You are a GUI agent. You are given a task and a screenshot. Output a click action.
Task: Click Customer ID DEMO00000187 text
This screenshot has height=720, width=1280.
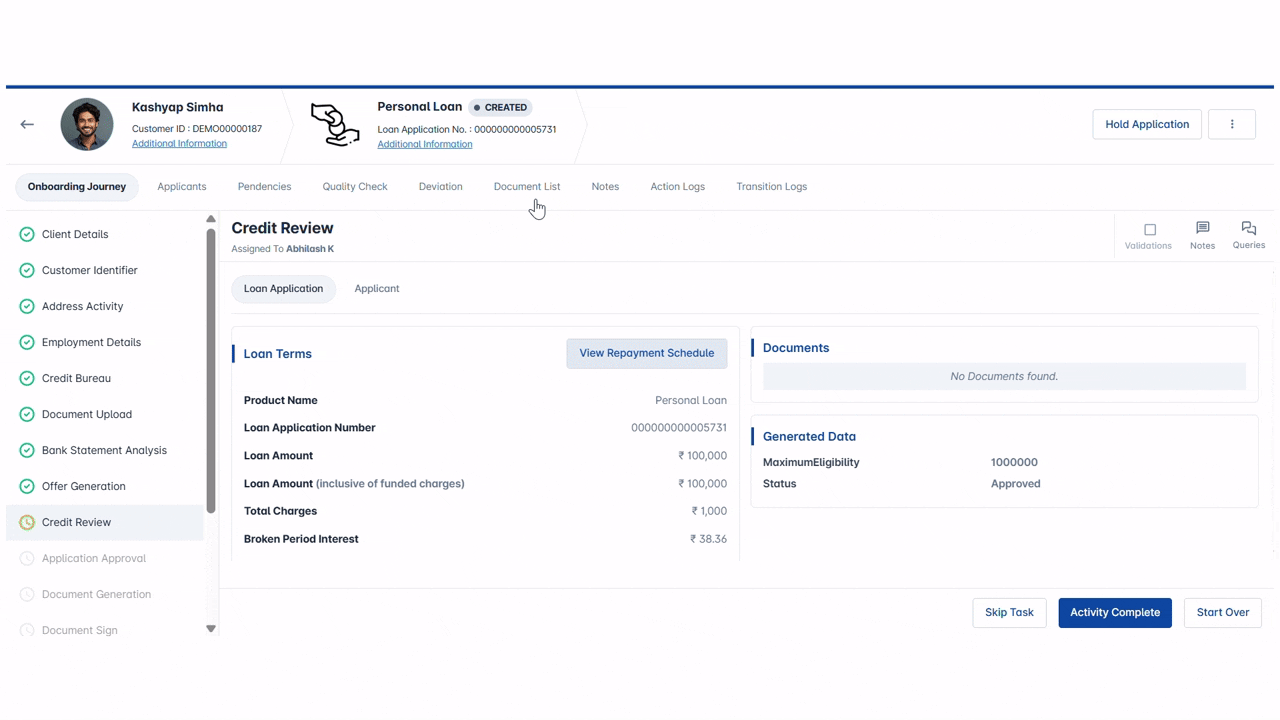tap(197, 129)
